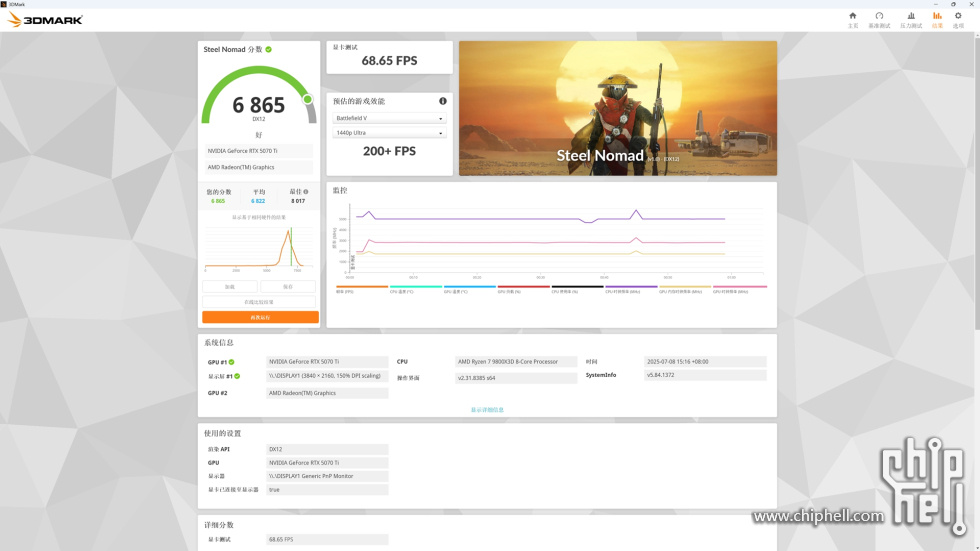
Task: Click the info icon in estimated game performance
Action: click(x=442, y=101)
